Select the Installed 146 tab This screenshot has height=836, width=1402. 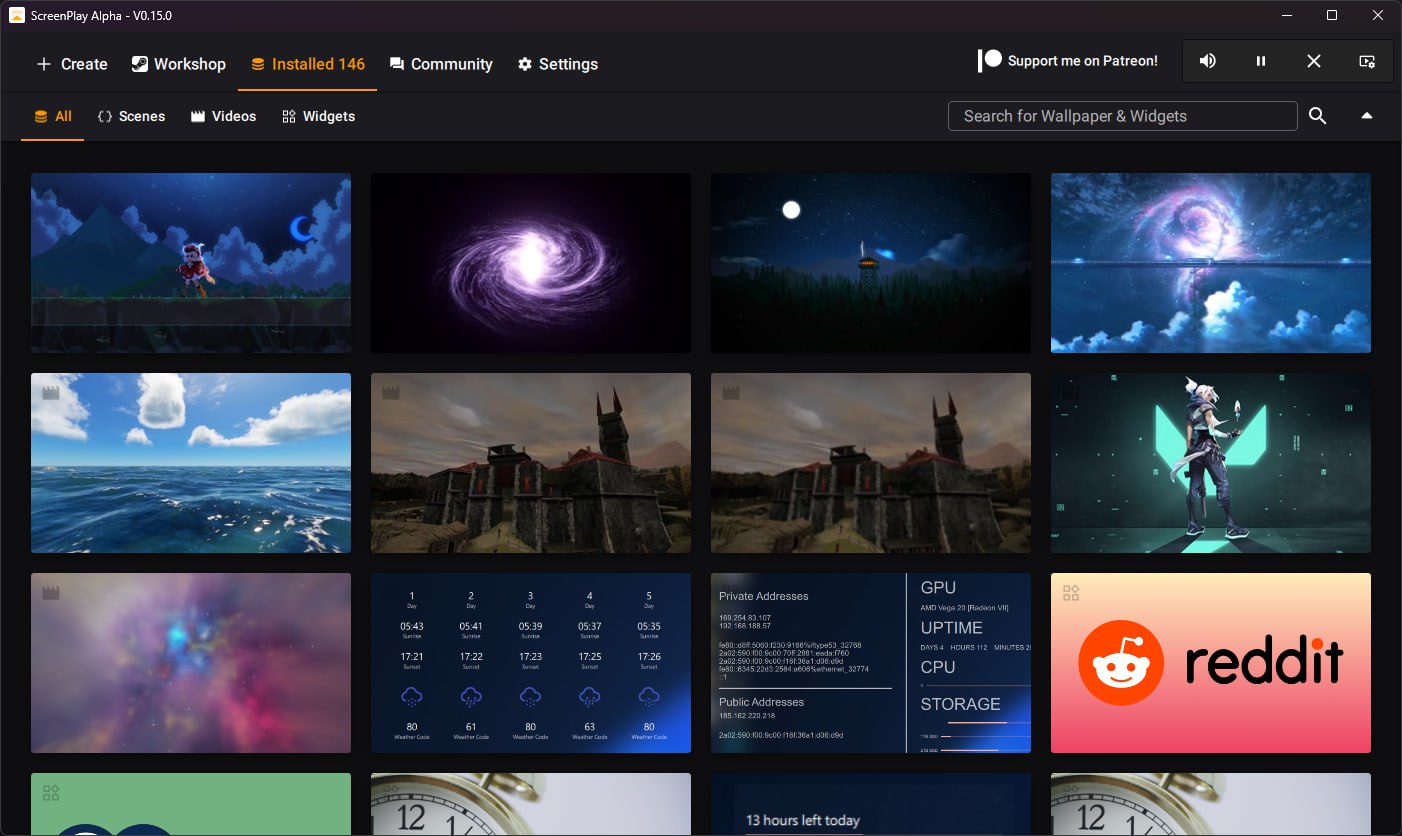click(308, 64)
